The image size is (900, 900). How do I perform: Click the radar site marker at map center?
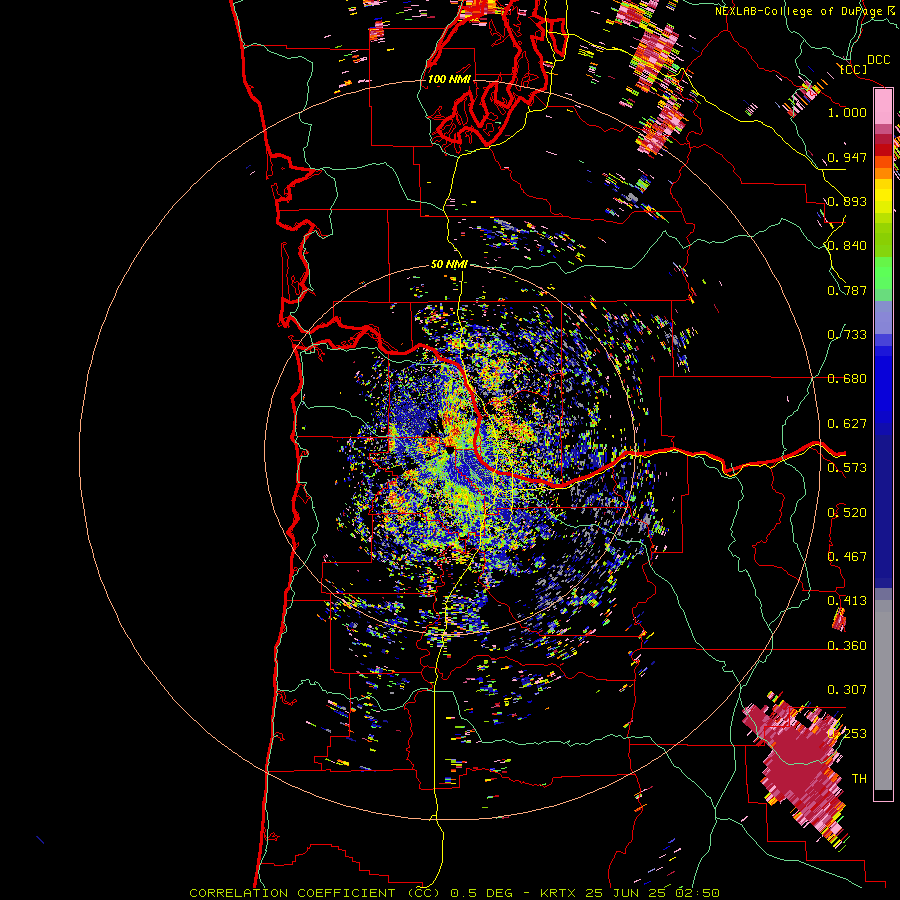click(x=449, y=451)
